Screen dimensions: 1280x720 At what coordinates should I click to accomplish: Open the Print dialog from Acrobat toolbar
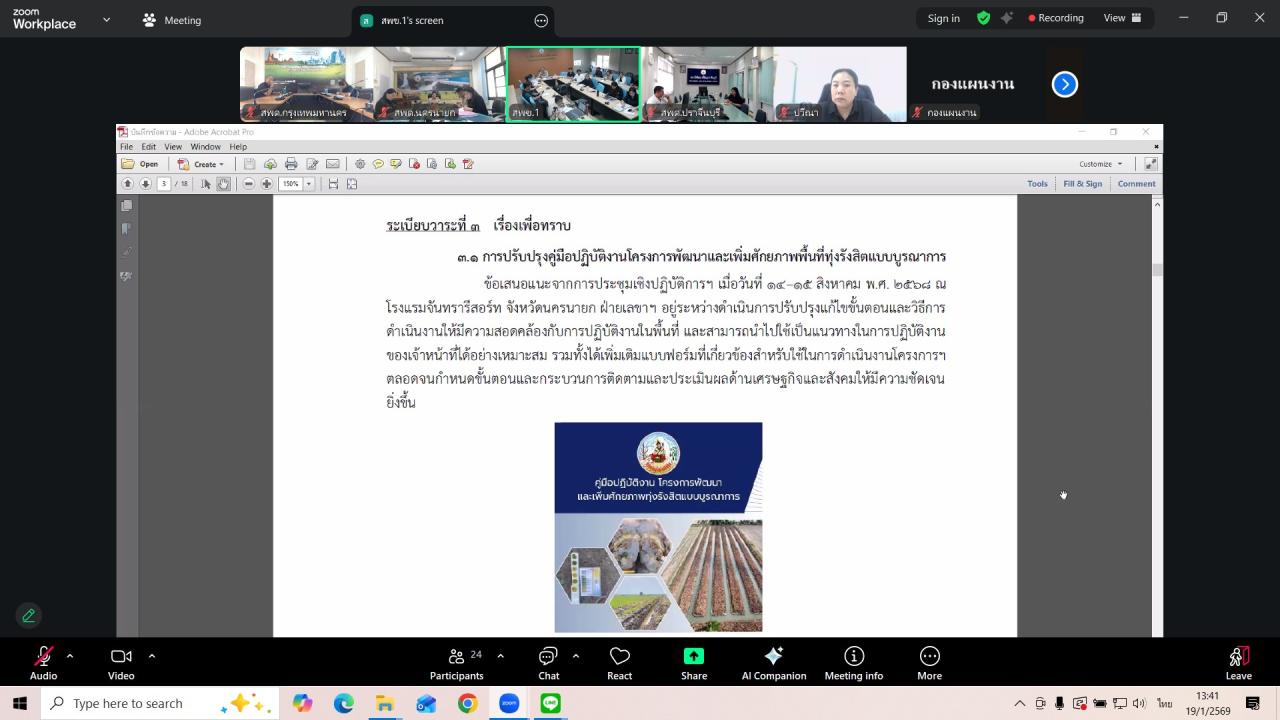(x=290, y=163)
